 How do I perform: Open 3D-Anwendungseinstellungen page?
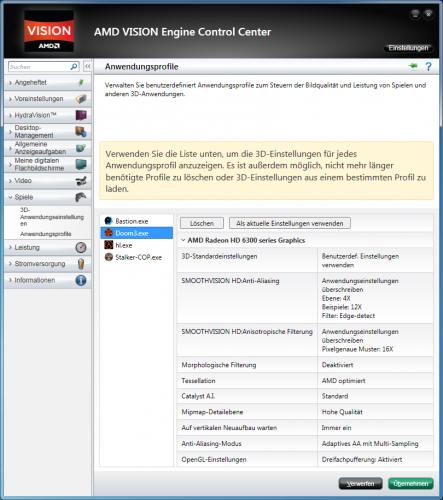point(52,217)
